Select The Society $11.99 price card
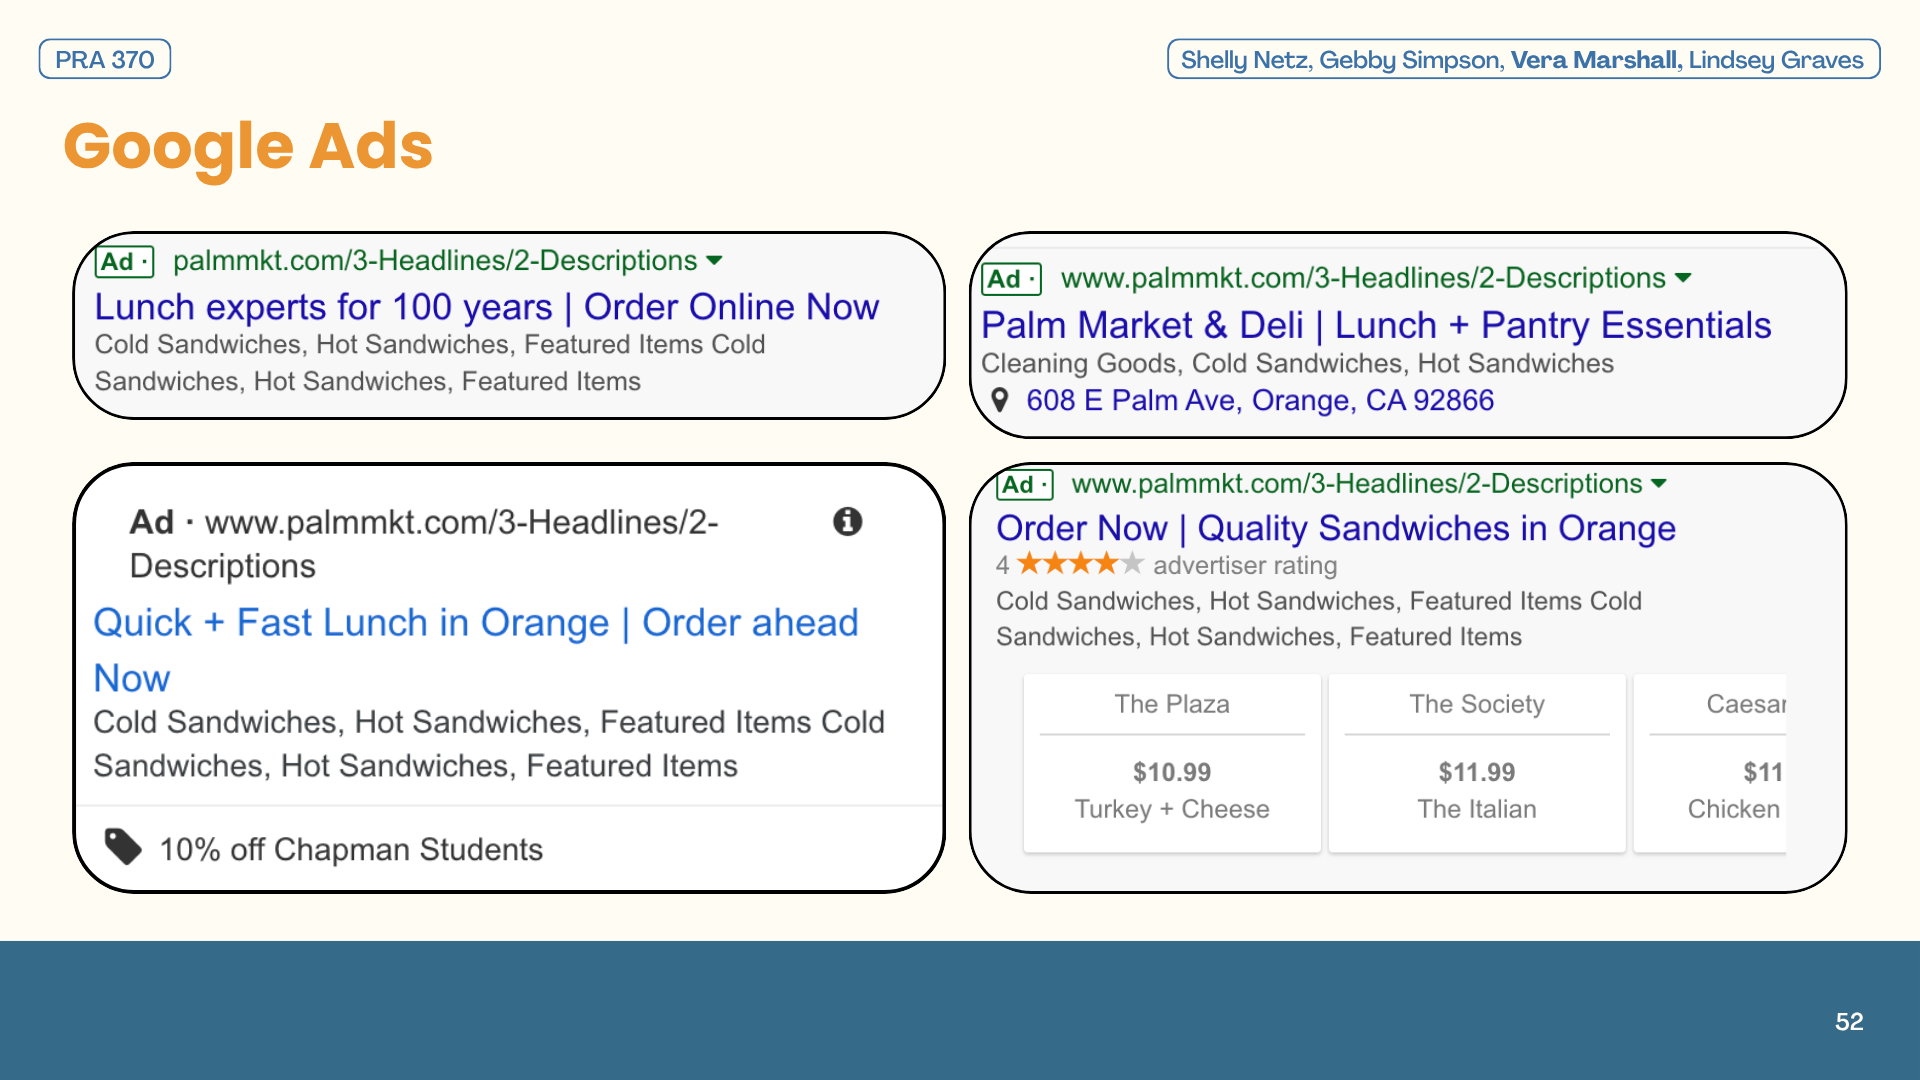This screenshot has width=1920, height=1080. (1477, 763)
